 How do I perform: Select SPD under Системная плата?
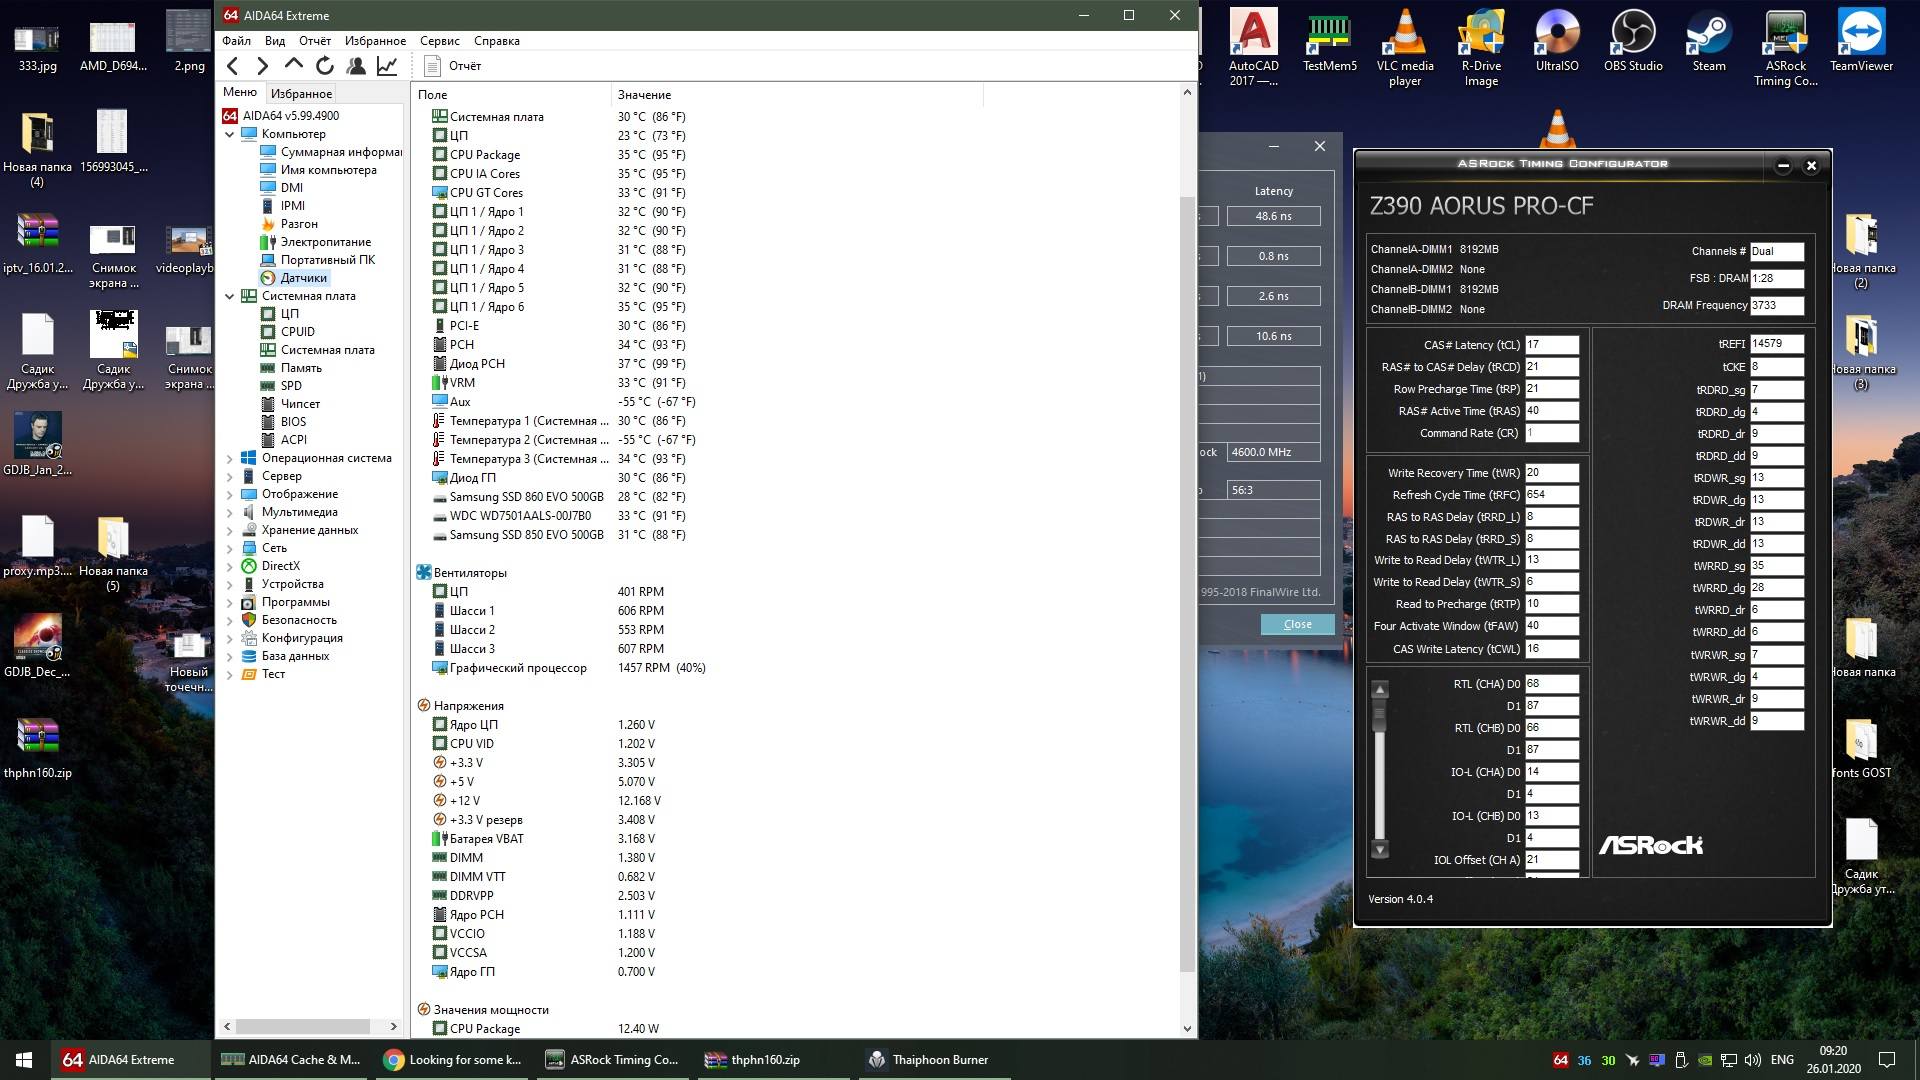coord(291,386)
